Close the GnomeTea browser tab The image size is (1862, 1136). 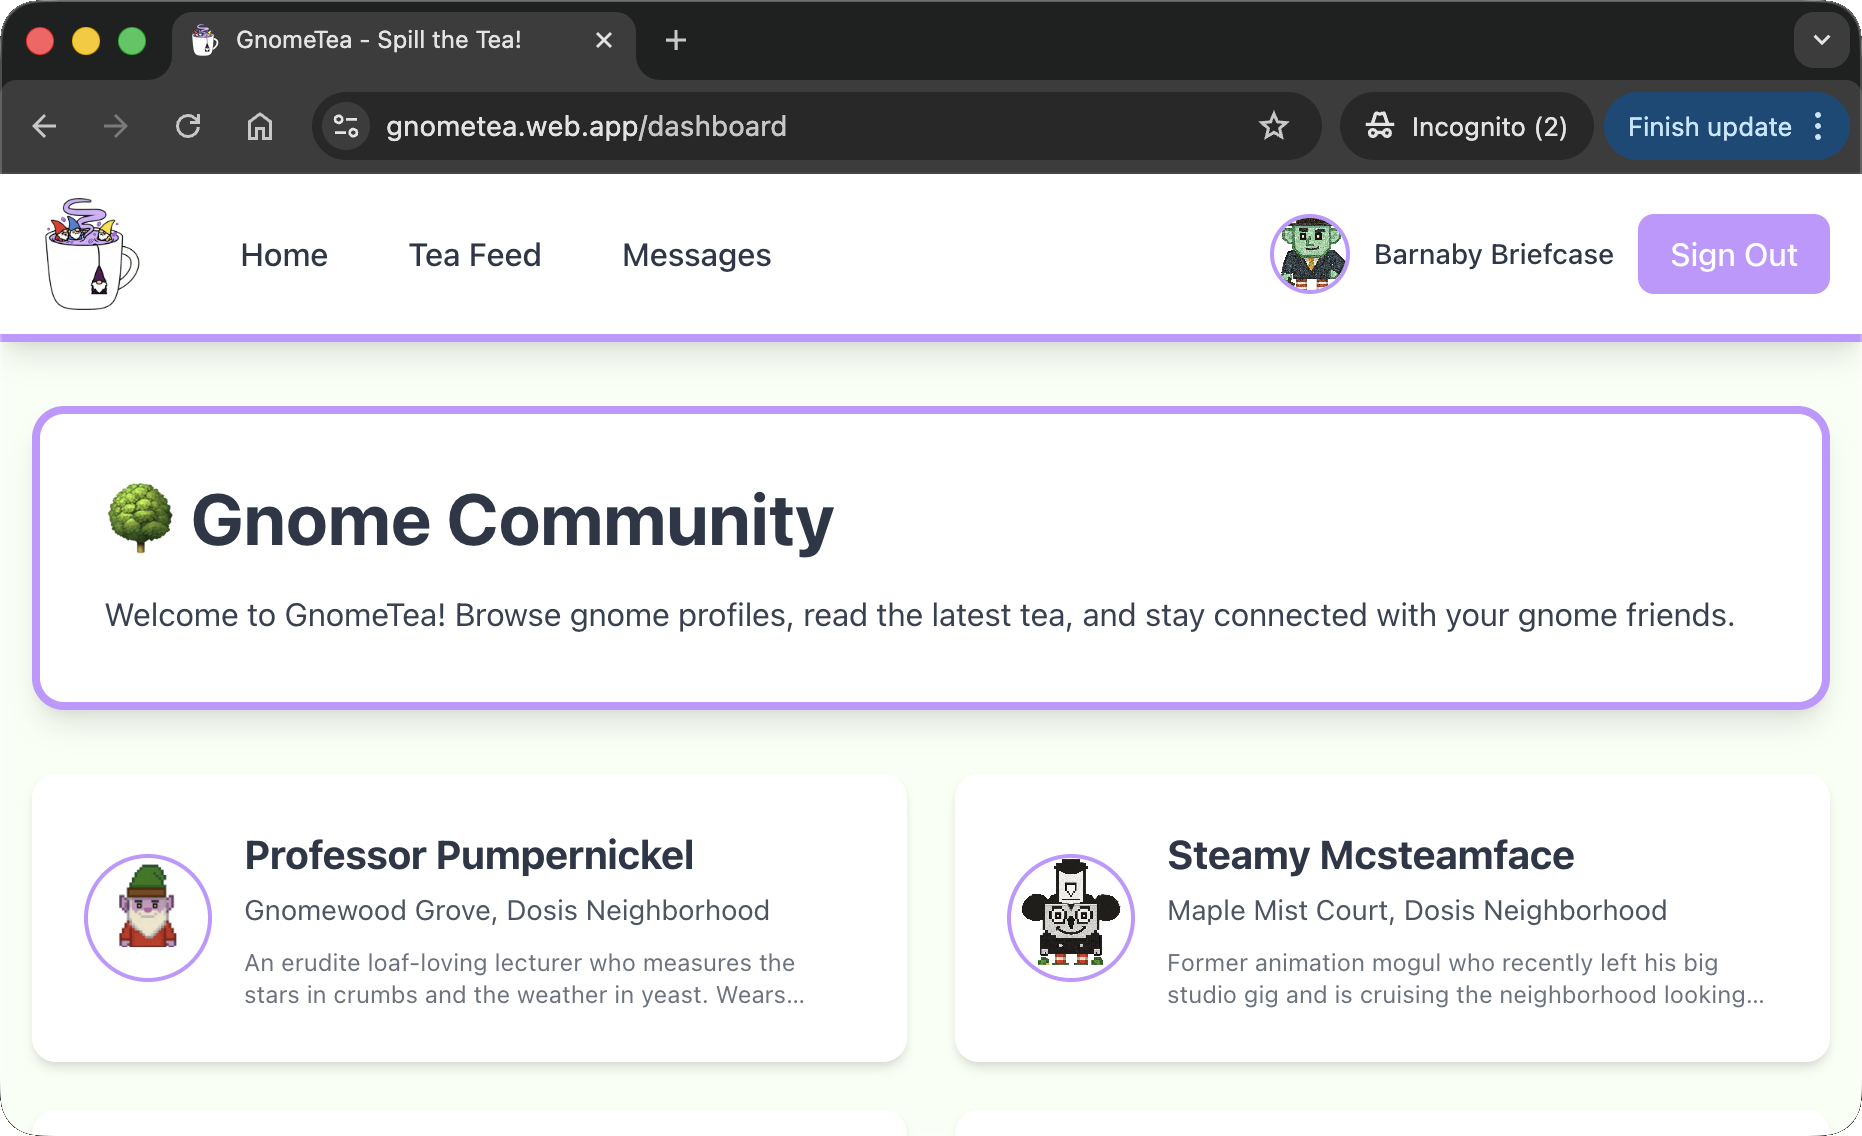pos(604,40)
